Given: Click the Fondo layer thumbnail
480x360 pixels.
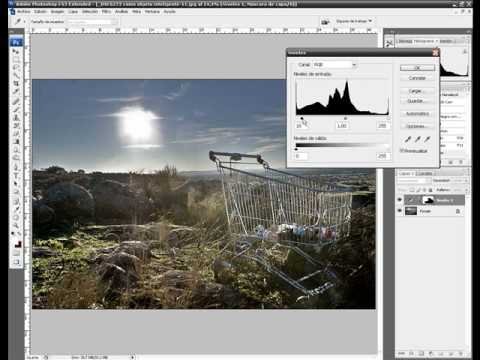Looking at the screenshot, I should tap(411, 211).
